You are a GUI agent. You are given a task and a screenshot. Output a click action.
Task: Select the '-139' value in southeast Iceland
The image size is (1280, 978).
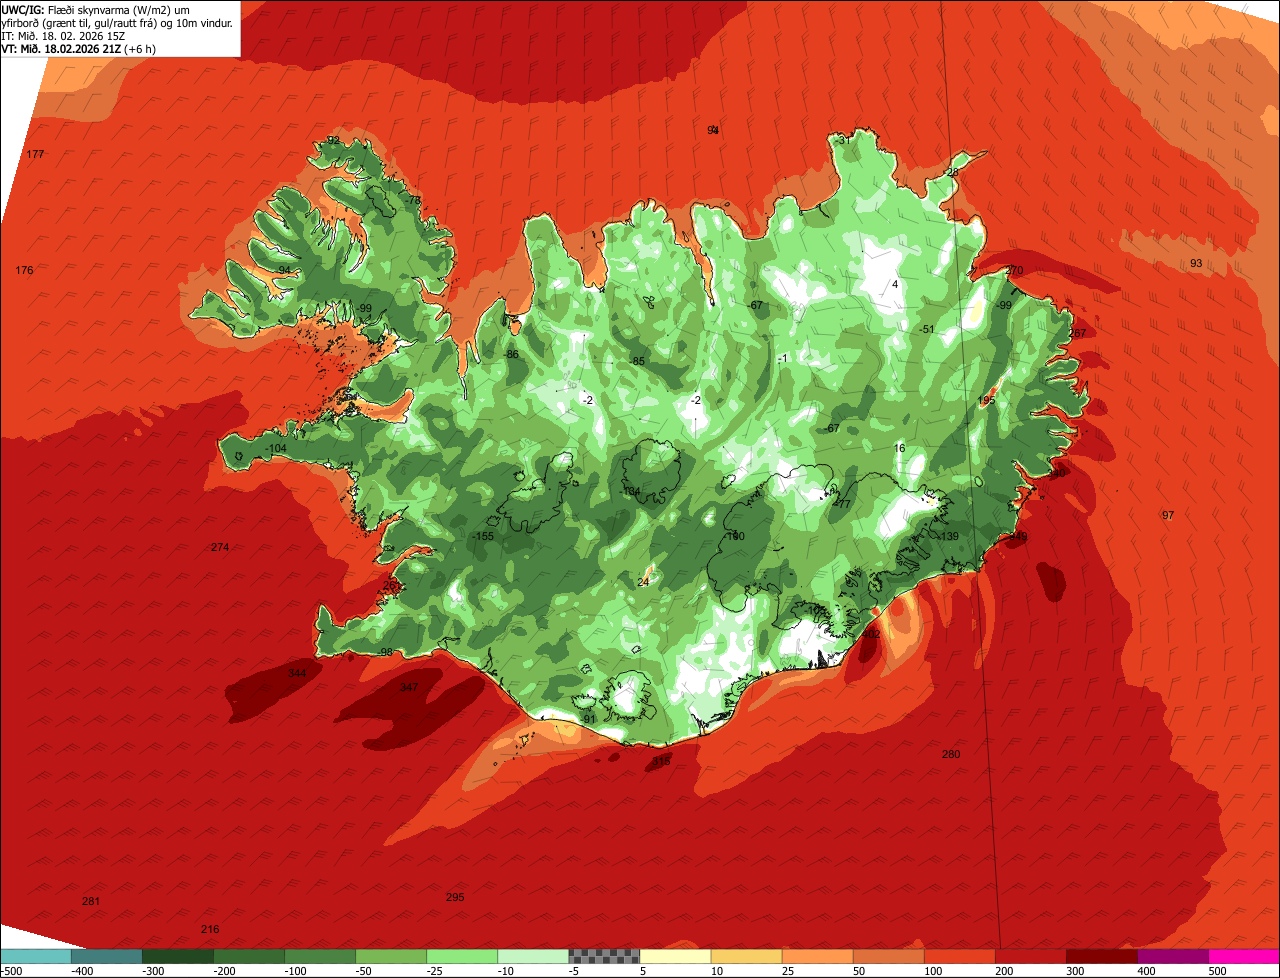[x=948, y=537]
